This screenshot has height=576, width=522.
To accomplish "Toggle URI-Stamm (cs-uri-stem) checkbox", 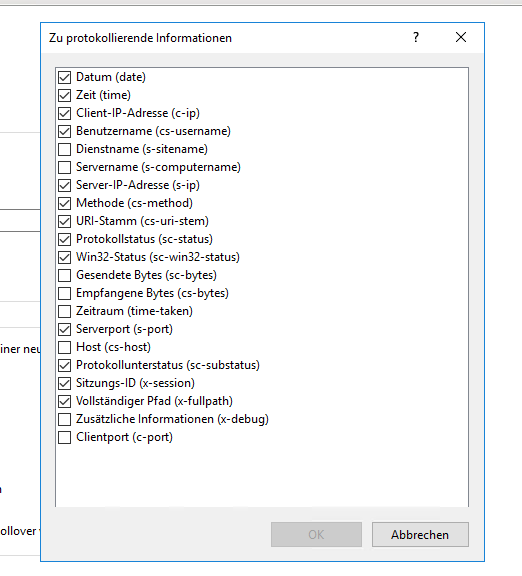I will pyautogui.click(x=65, y=221).
